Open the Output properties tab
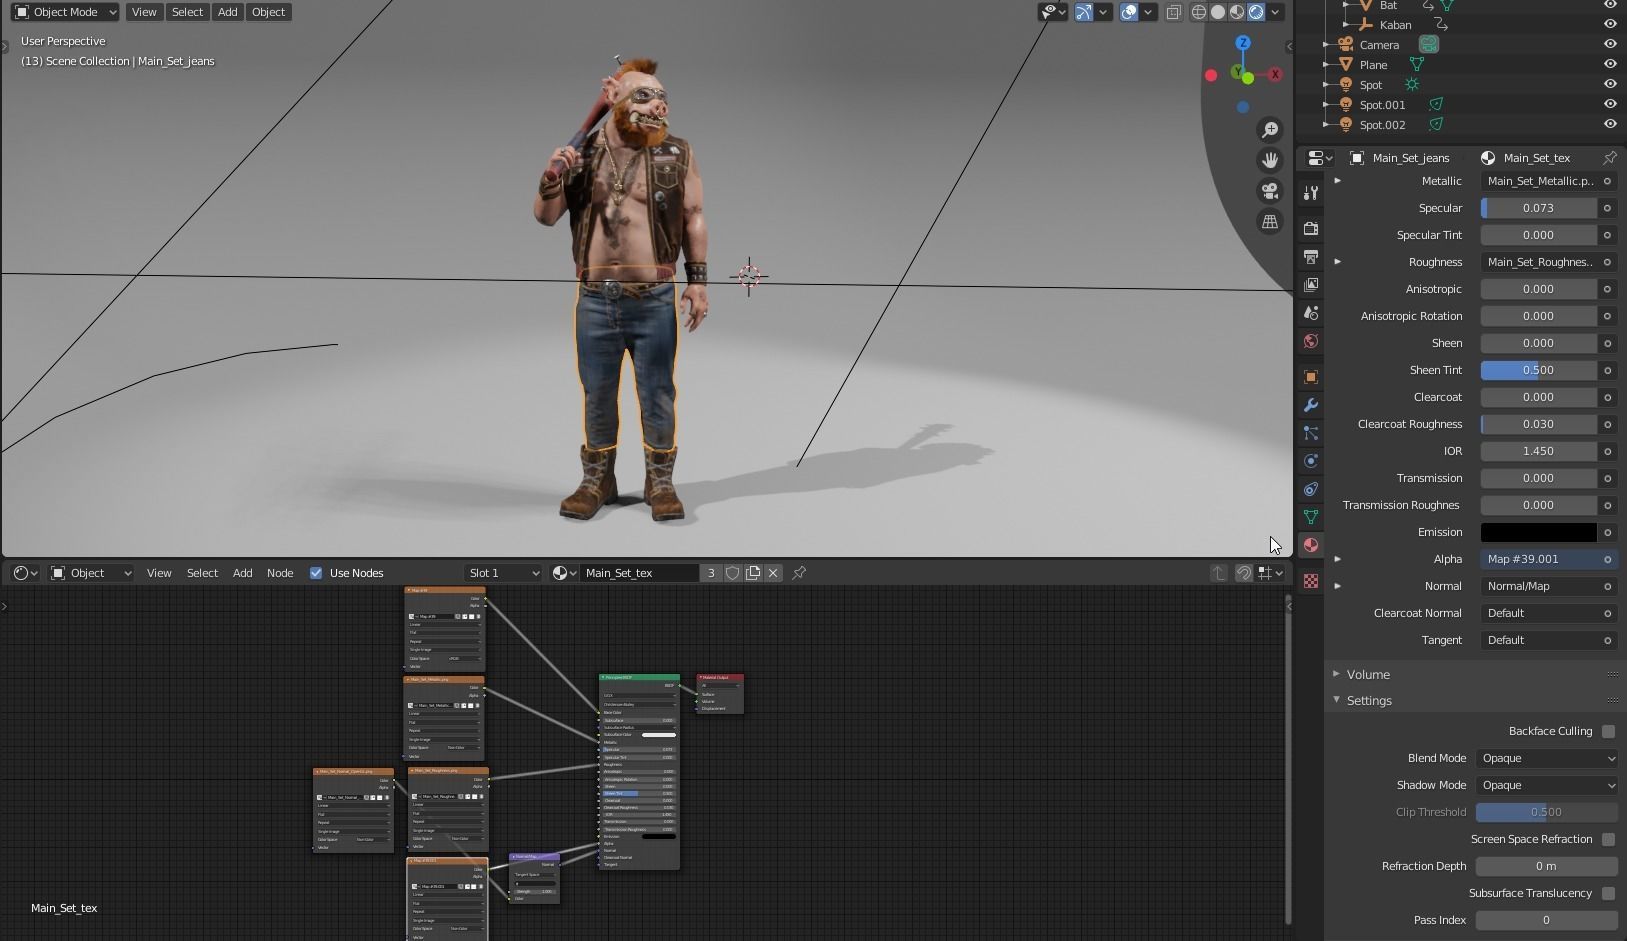This screenshot has height=941, width=1627. 1311,257
